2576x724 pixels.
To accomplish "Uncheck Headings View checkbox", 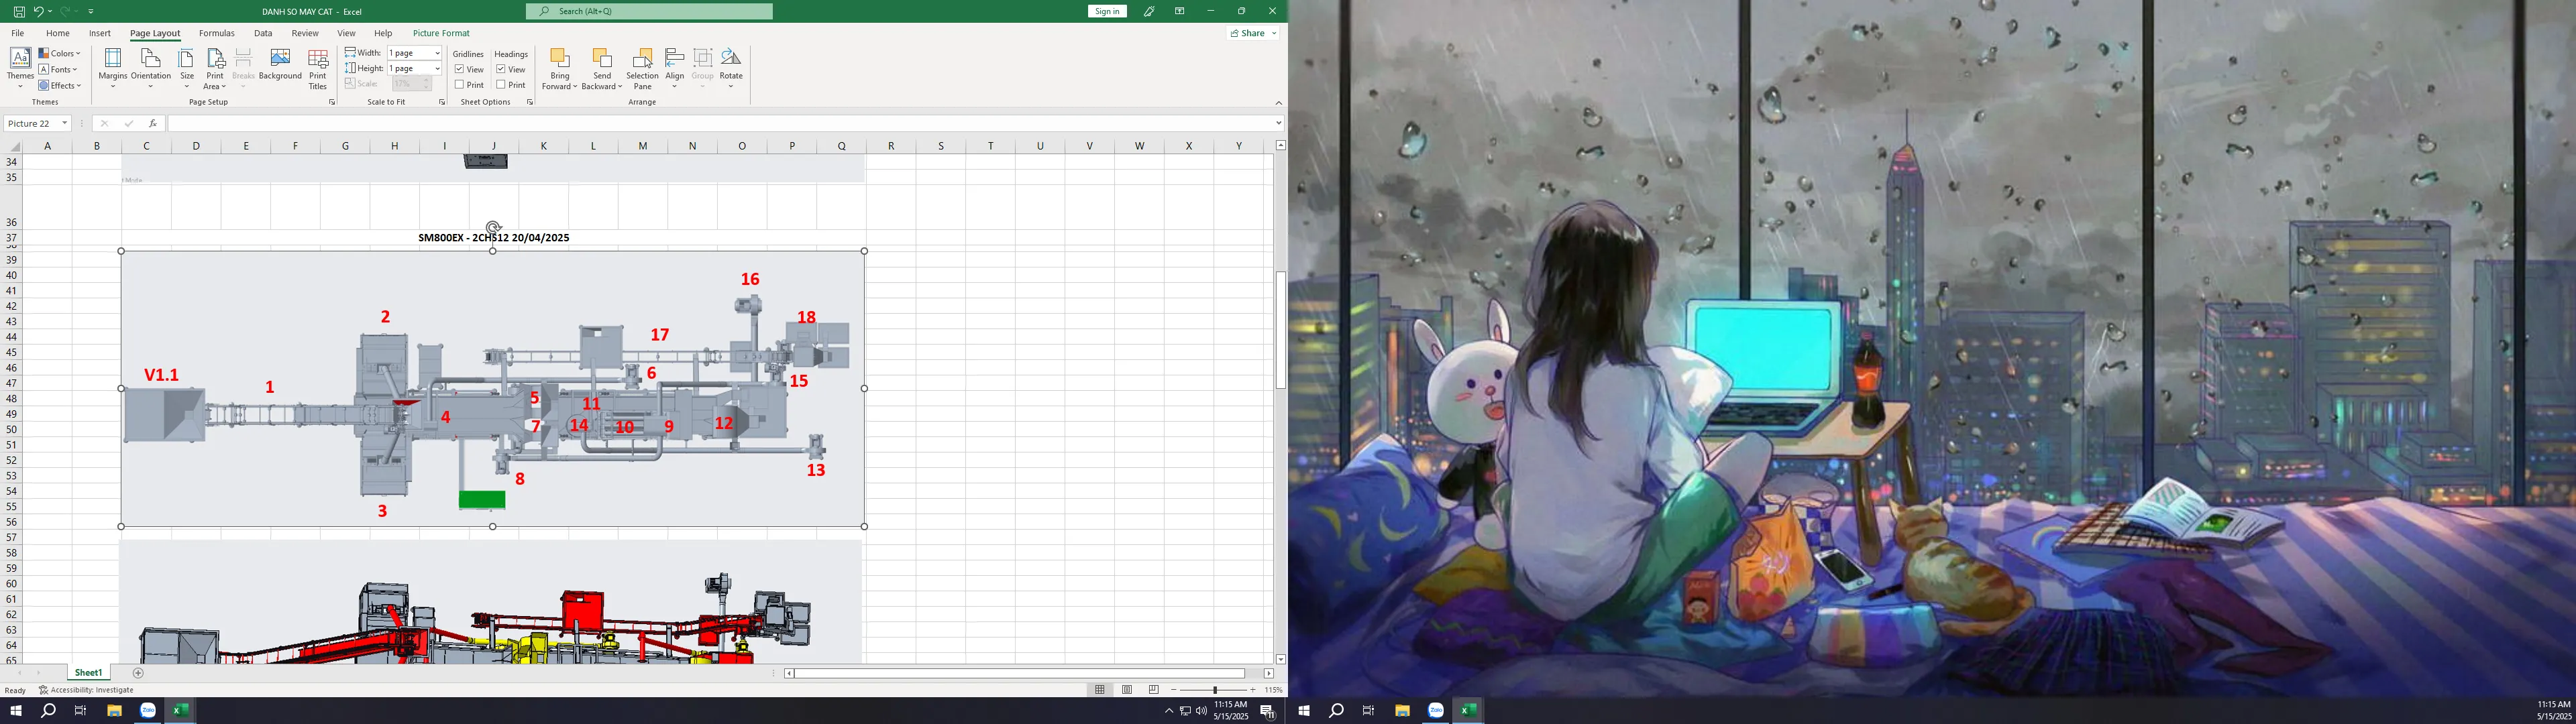I will click(501, 69).
